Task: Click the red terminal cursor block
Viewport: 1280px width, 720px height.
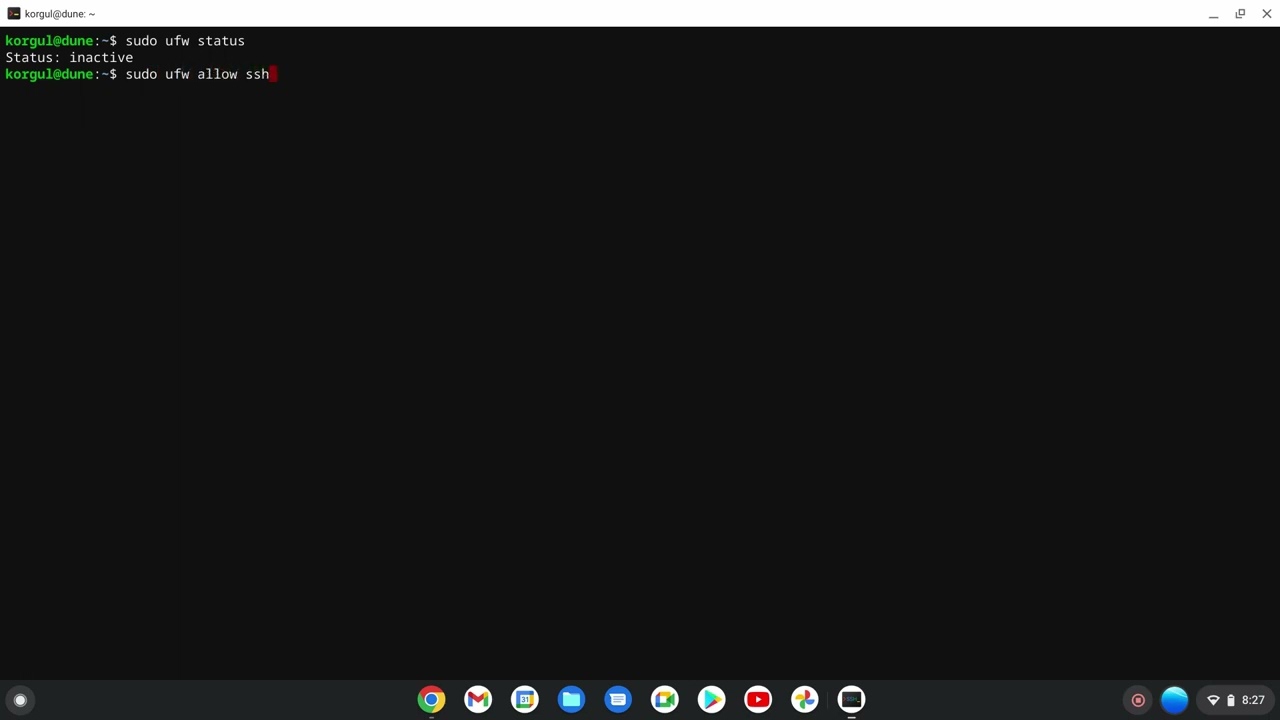Action: pos(273,75)
